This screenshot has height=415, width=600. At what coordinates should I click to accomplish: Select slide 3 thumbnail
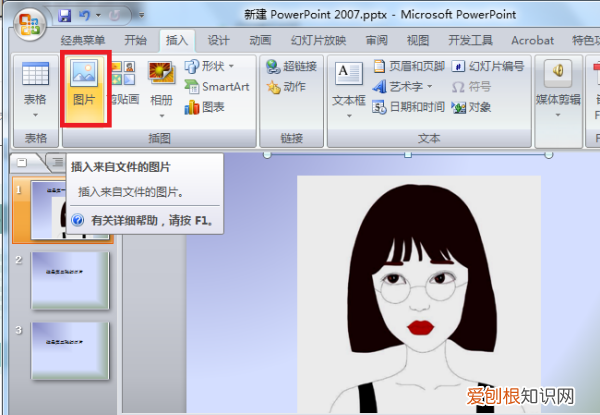(x=70, y=350)
